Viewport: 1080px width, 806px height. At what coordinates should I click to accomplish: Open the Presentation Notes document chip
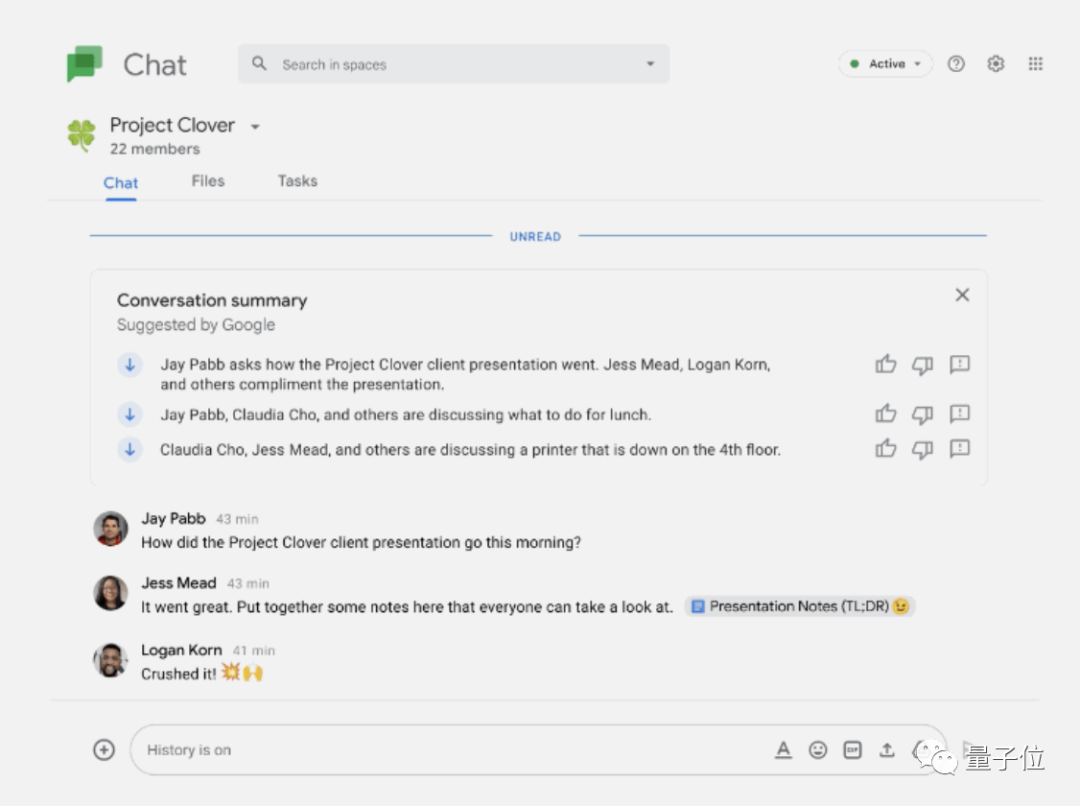(799, 606)
